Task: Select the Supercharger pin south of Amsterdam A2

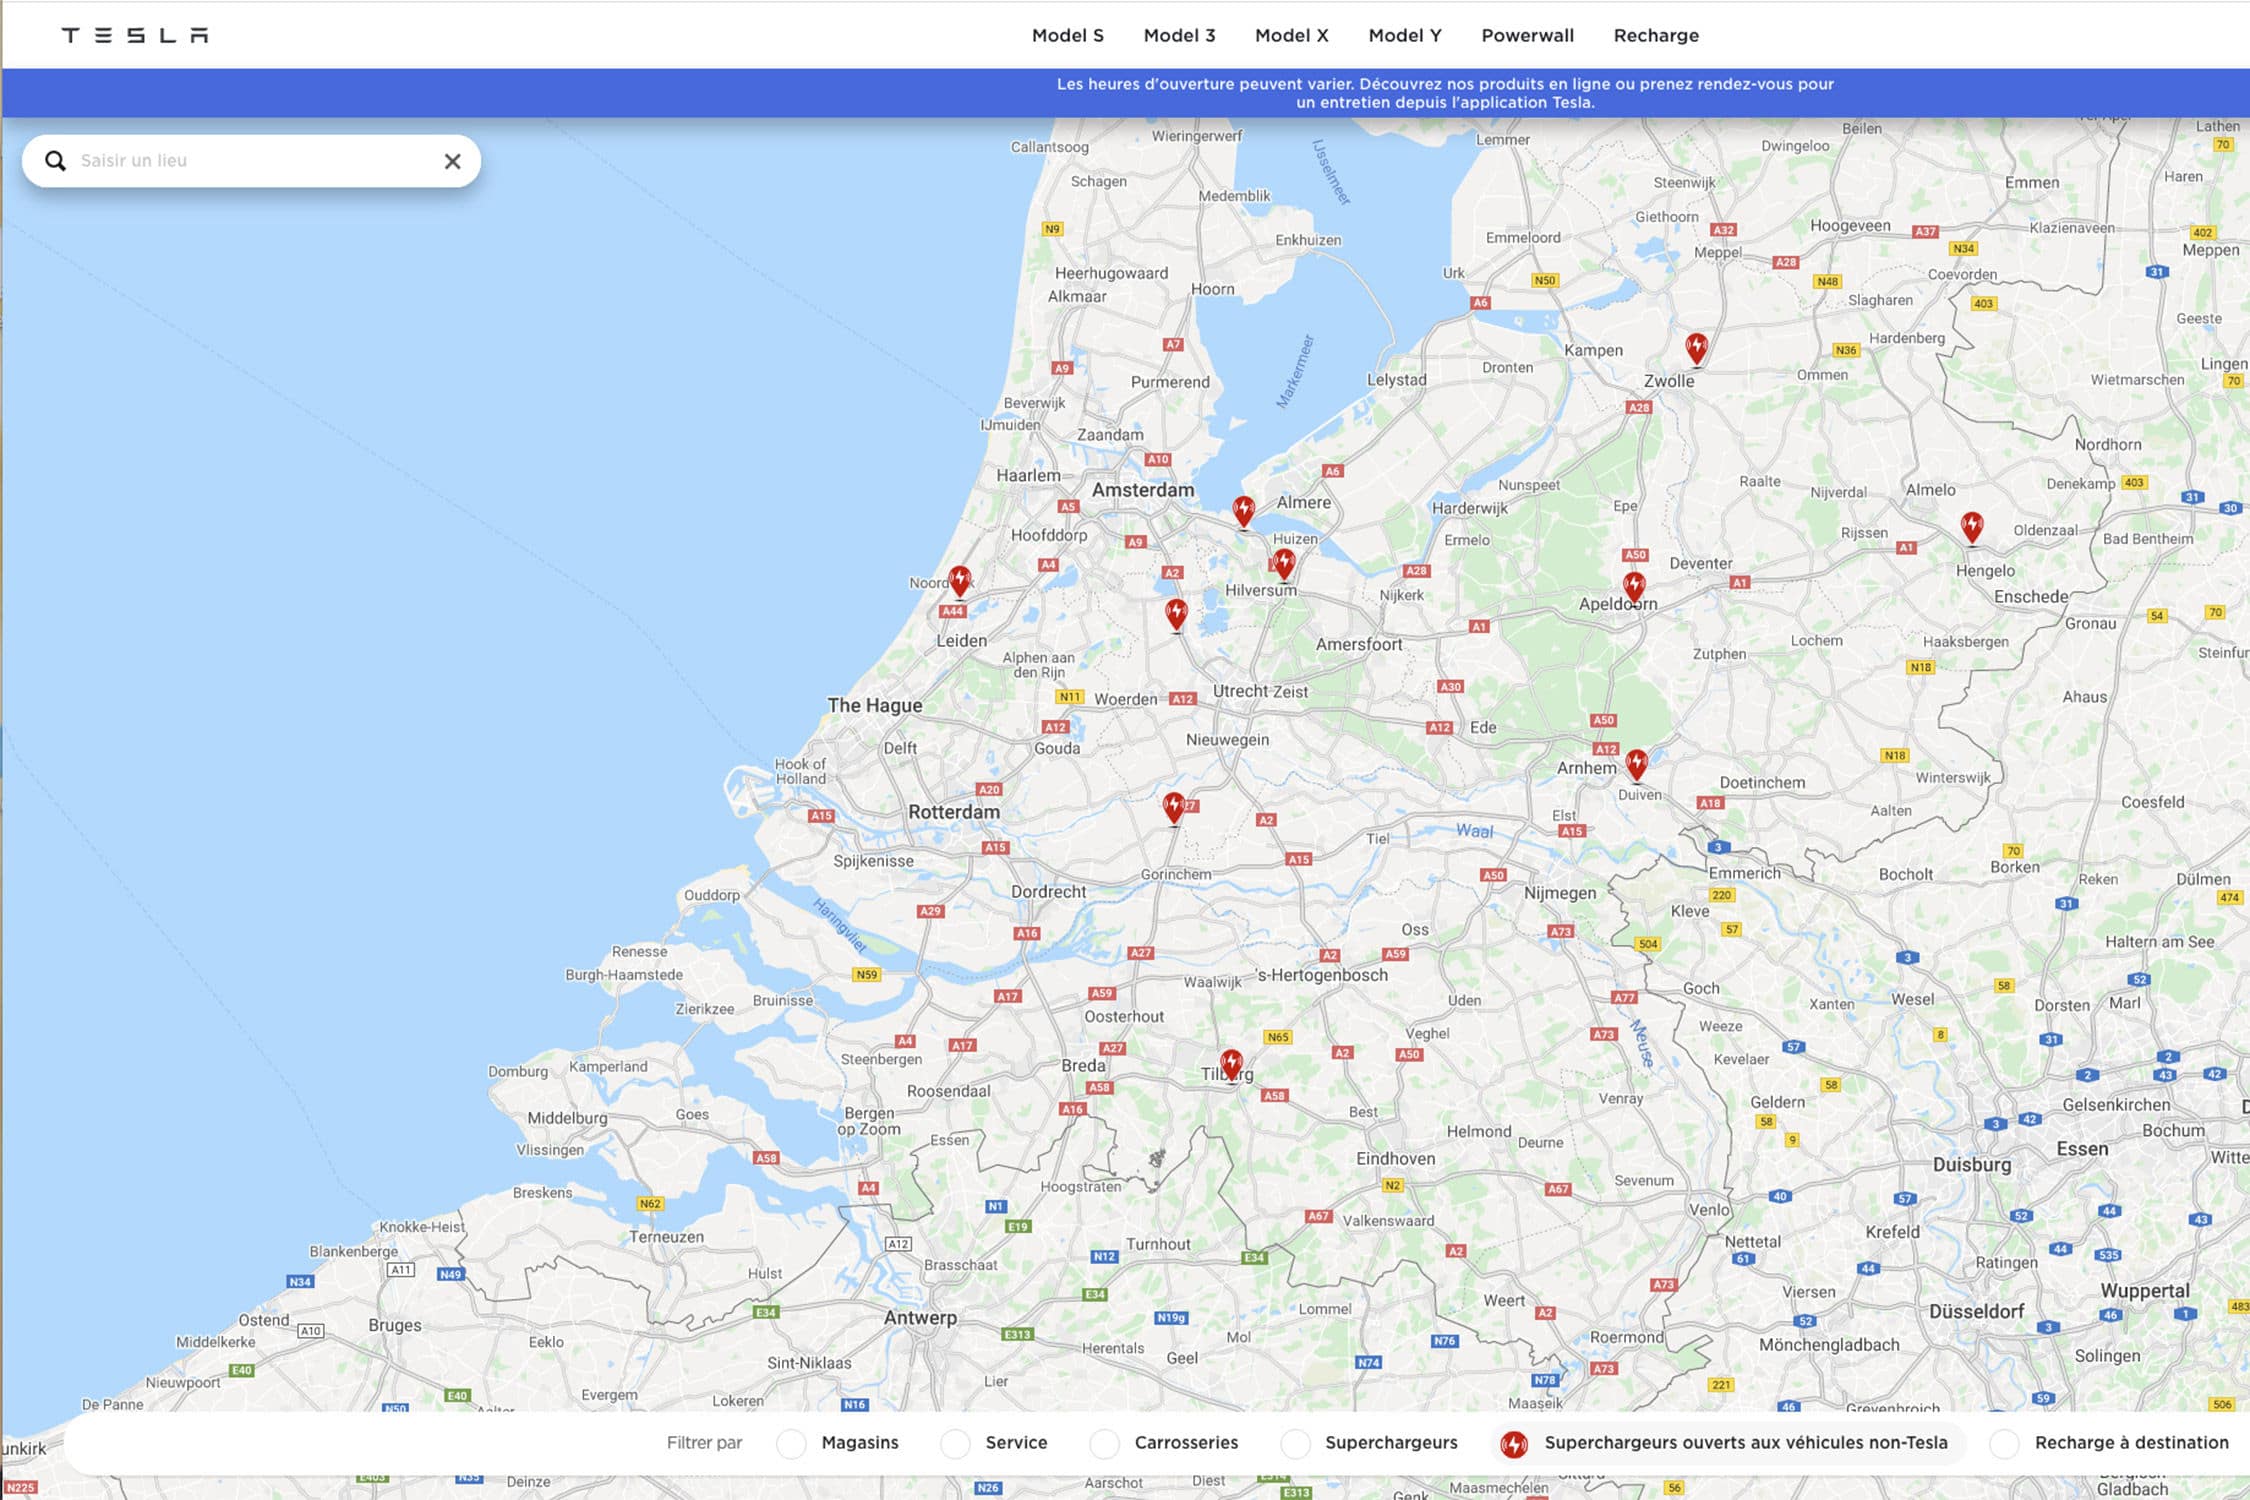Action: (x=1176, y=615)
